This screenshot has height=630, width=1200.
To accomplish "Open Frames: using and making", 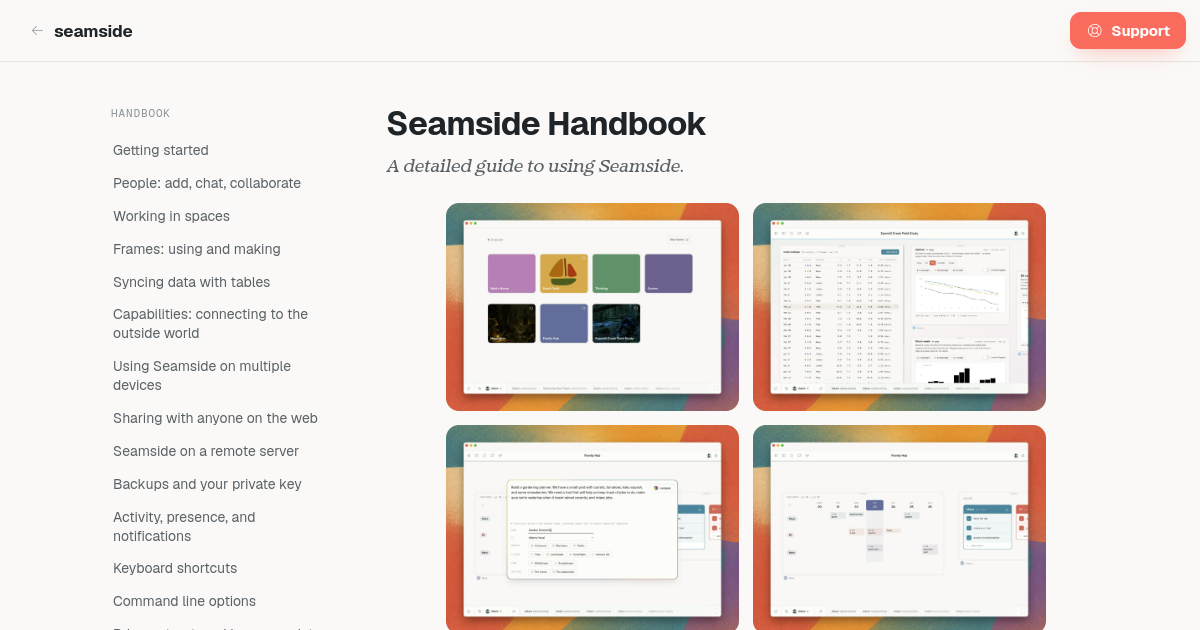I will pyautogui.click(x=197, y=249).
